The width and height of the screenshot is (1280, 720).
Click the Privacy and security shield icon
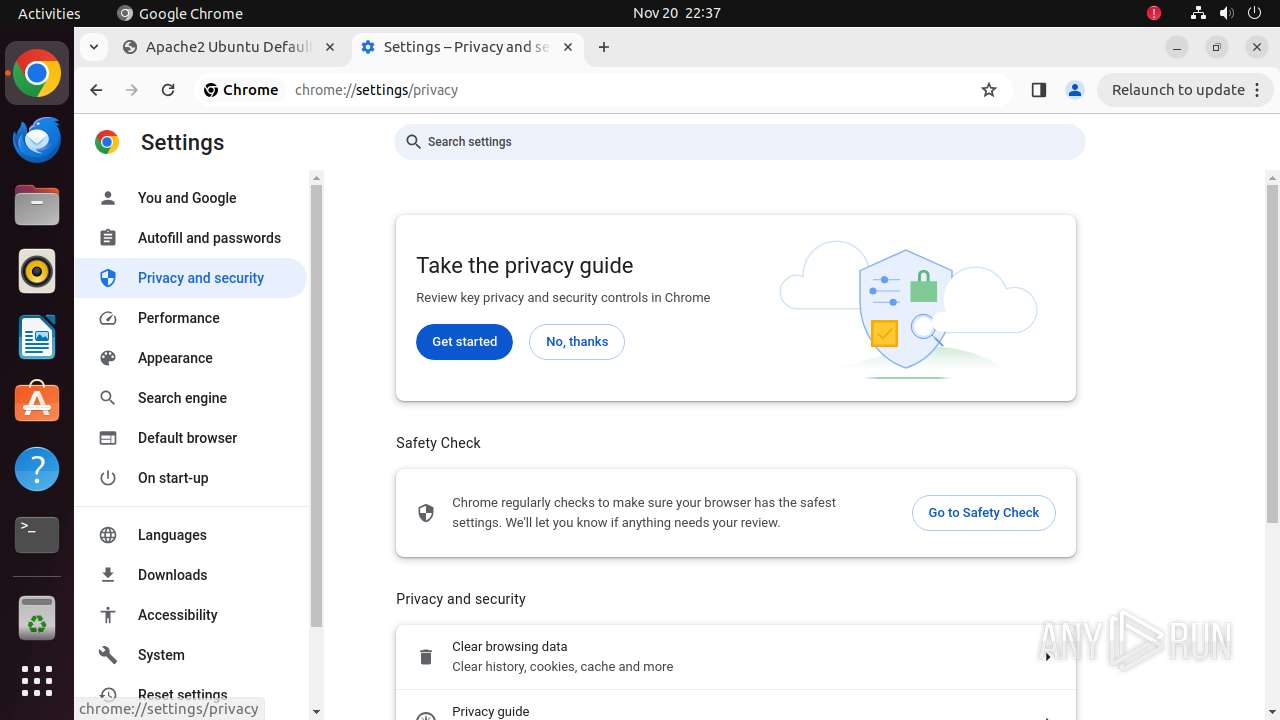pyautogui.click(x=108, y=278)
